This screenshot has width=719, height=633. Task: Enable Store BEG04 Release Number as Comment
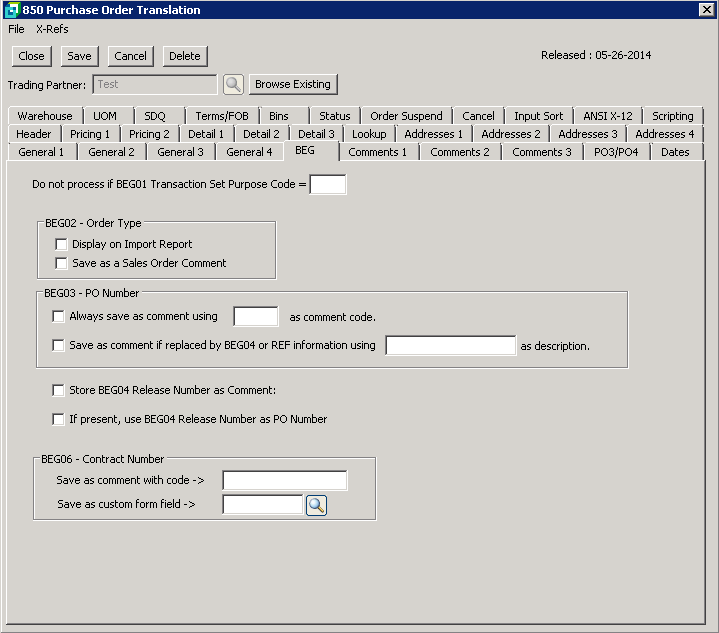[58, 390]
